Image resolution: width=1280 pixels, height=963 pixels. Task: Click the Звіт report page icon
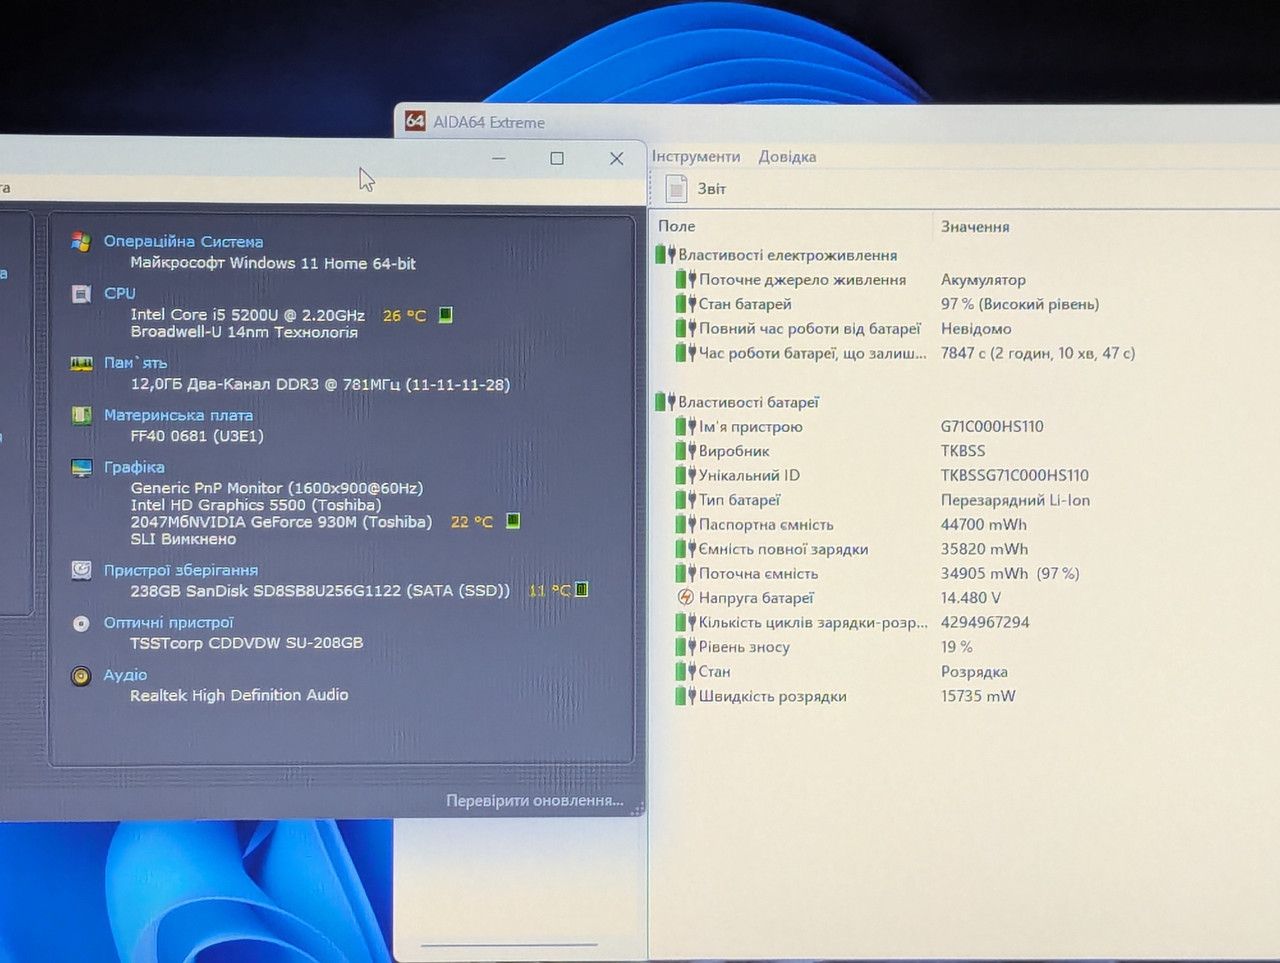tap(677, 188)
